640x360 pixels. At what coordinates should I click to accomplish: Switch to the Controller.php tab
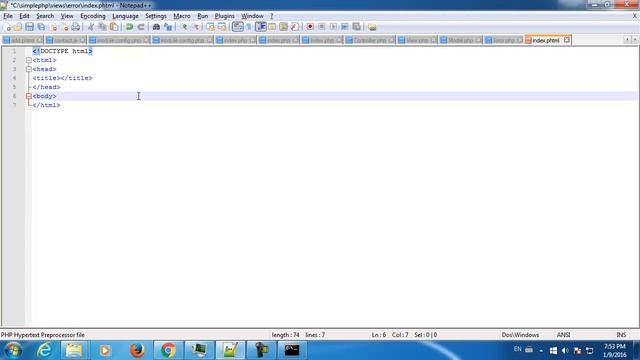point(370,40)
